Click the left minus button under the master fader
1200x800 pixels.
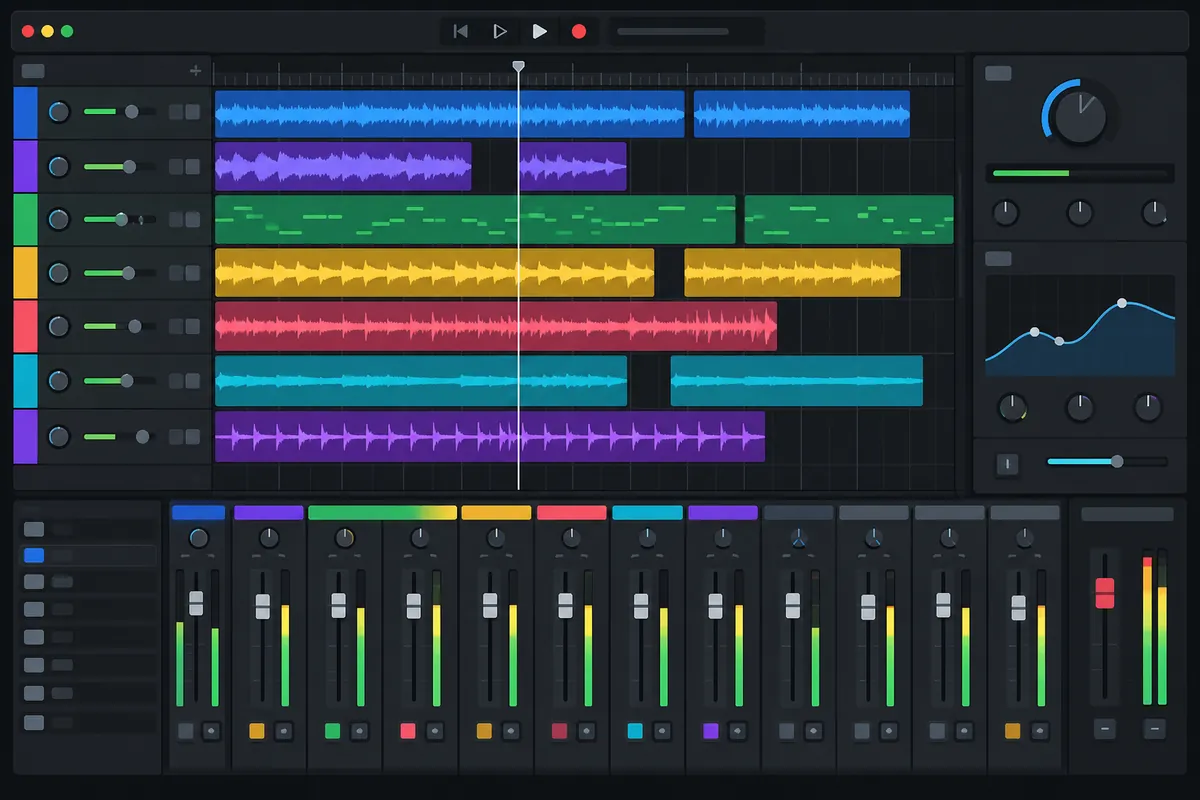click(x=1104, y=729)
